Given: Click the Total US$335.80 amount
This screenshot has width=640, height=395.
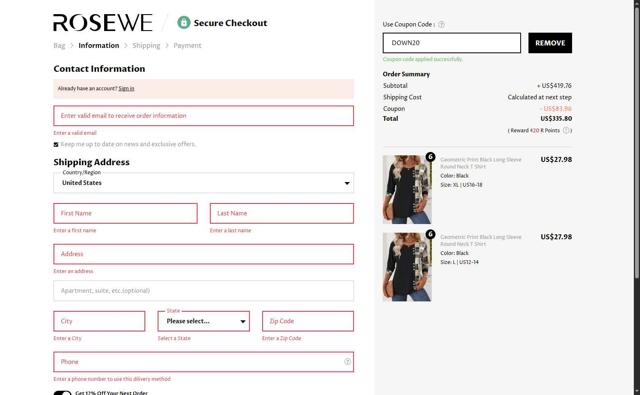Looking at the screenshot, I should (556, 119).
